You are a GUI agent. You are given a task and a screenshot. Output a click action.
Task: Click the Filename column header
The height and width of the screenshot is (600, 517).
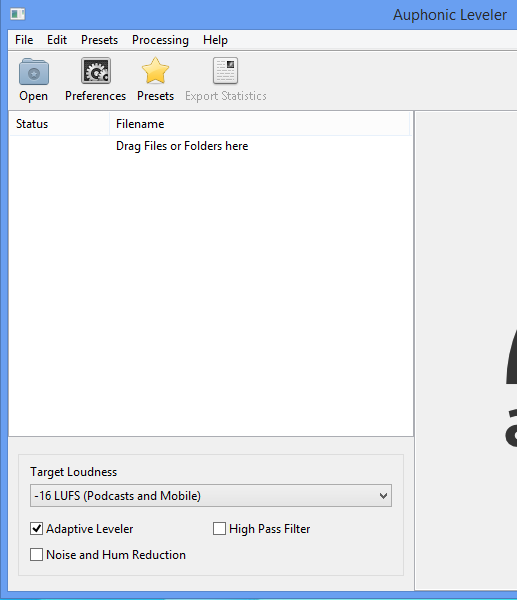point(260,124)
